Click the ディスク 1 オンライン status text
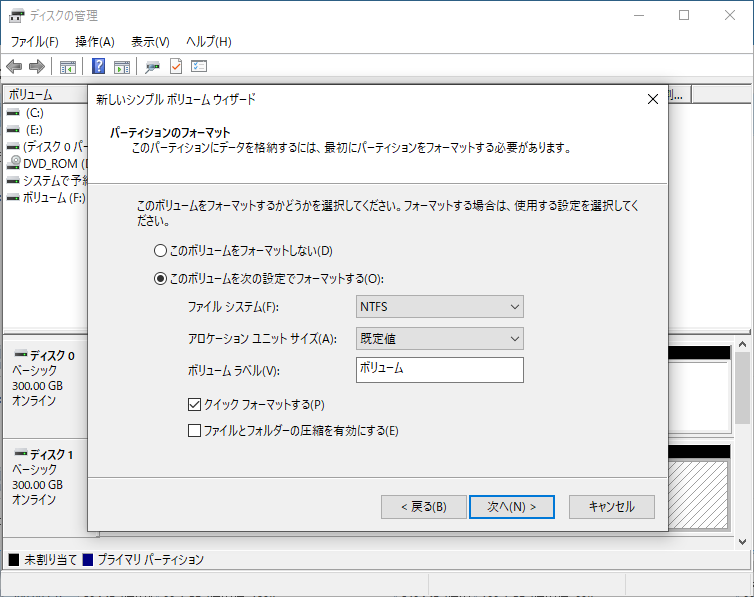Viewport: 754px width, 597px height. (x=34, y=500)
